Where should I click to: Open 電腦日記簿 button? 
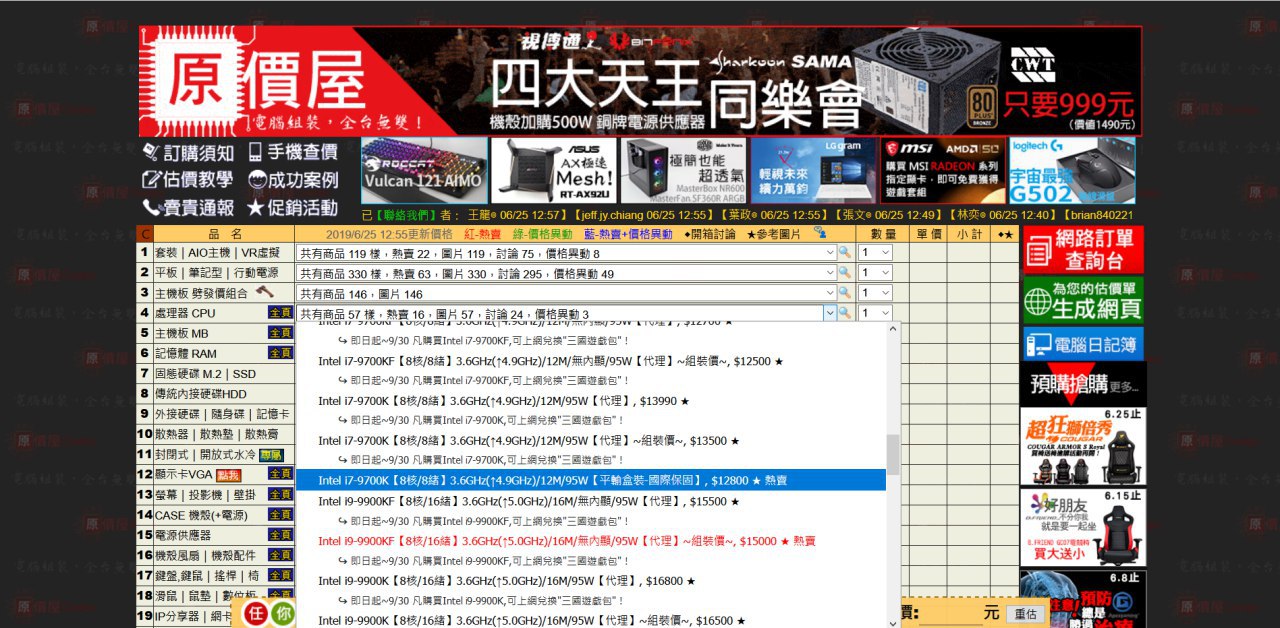point(1083,344)
